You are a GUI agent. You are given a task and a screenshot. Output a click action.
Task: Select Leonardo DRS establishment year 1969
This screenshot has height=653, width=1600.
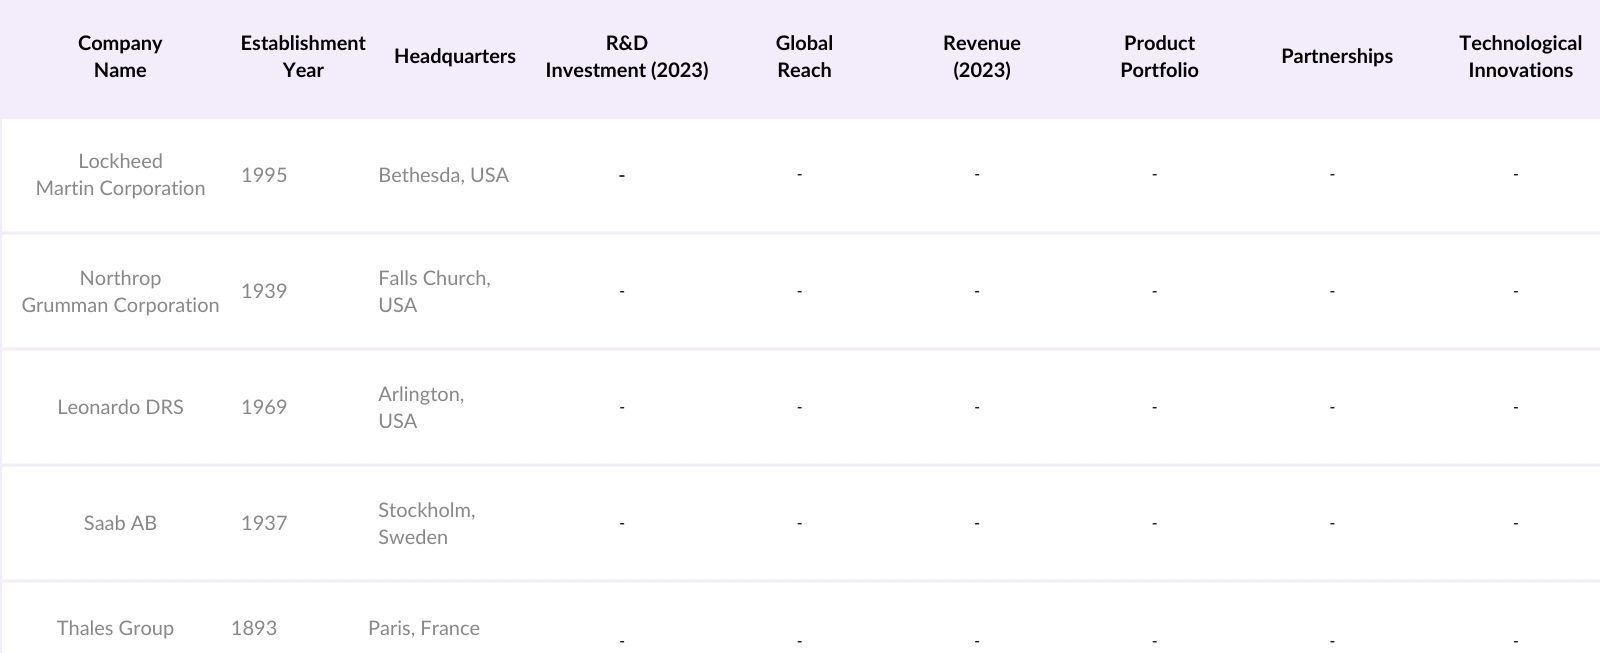(x=264, y=407)
